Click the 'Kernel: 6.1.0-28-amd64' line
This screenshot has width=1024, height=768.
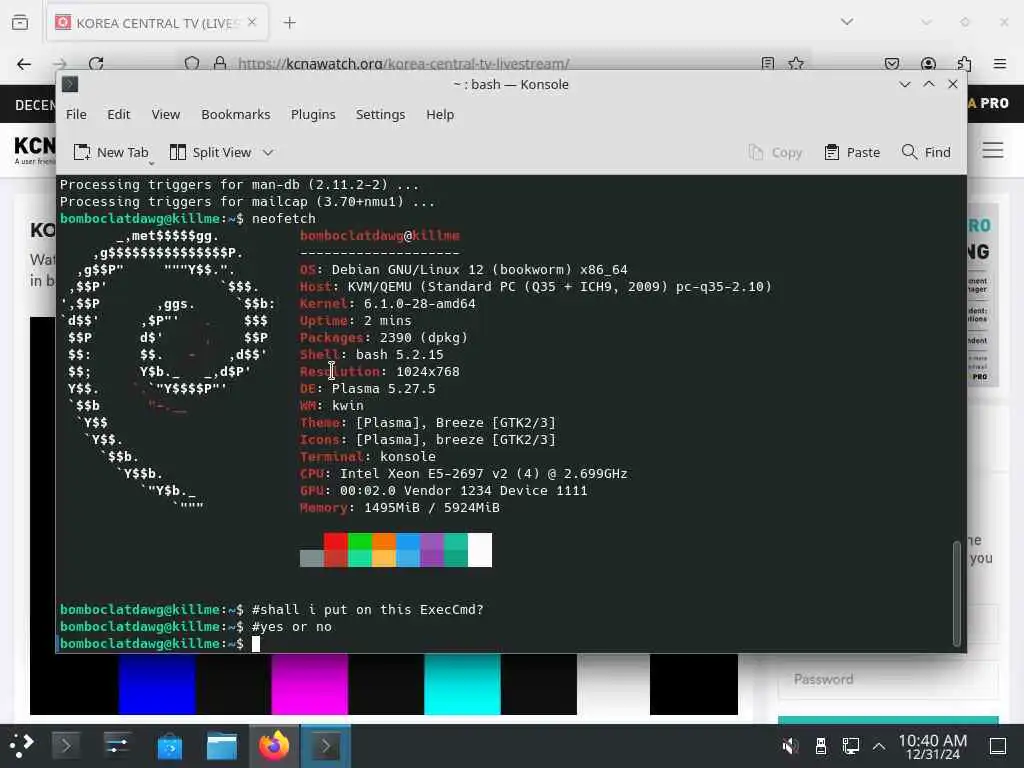pyautogui.click(x=387, y=304)
